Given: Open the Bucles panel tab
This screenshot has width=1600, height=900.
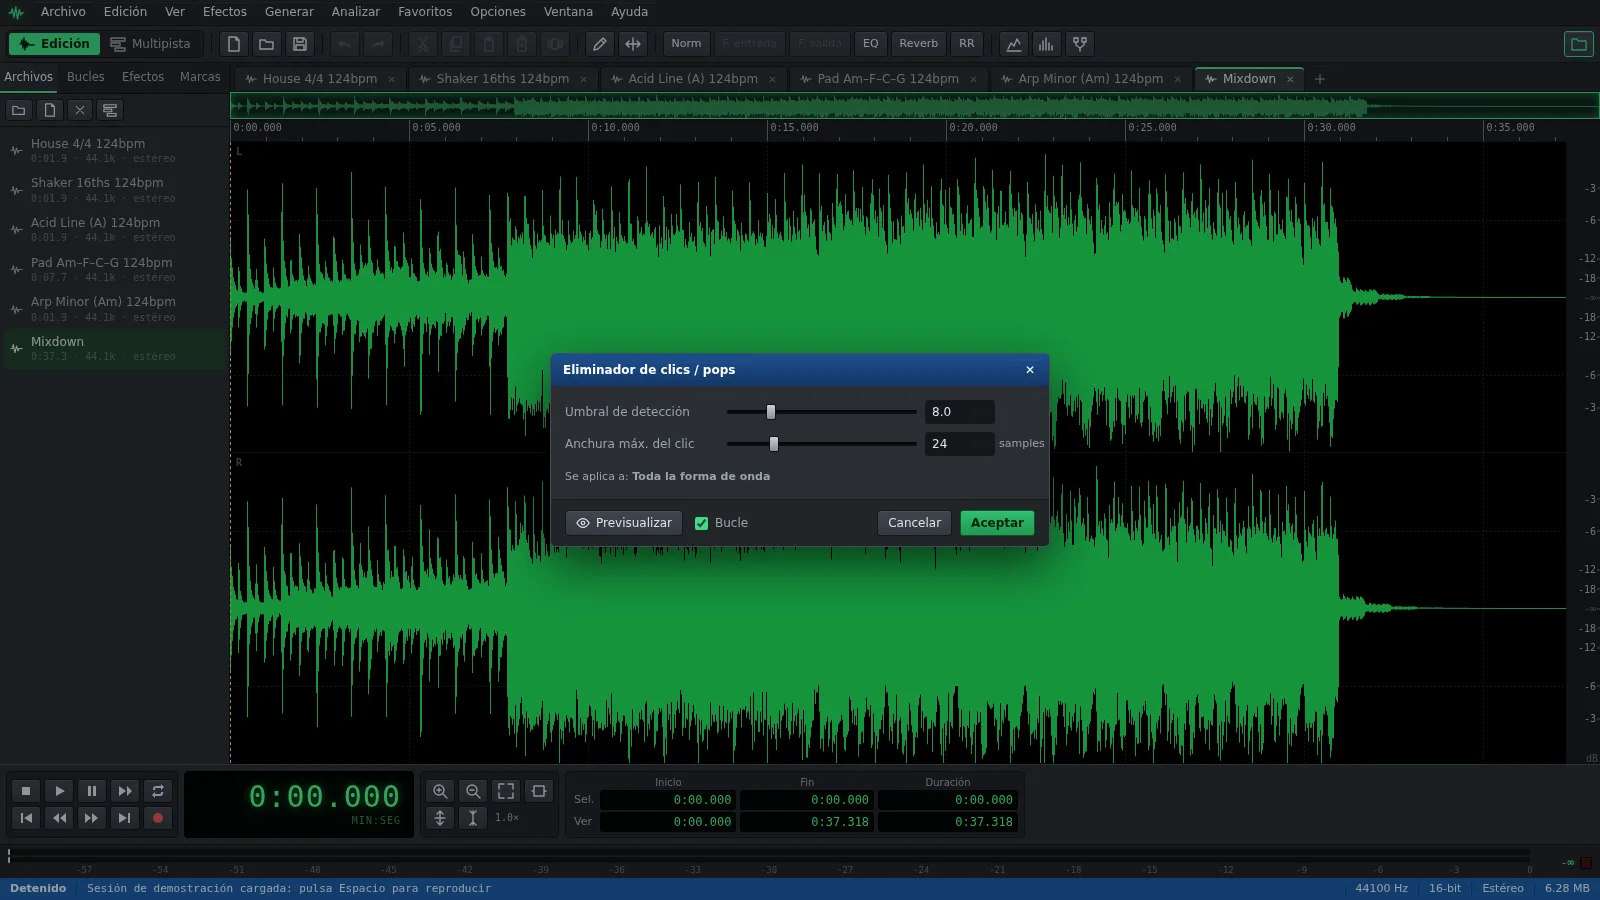Looking at the screenshot, I should [x=86, y=77].
